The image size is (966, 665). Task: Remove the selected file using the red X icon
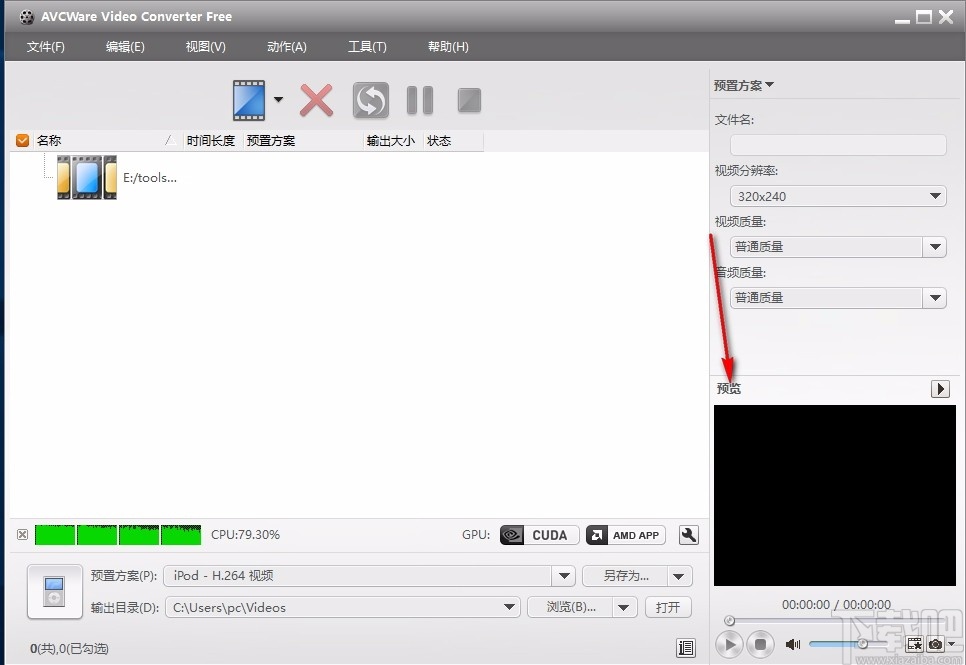pos(316,100)
